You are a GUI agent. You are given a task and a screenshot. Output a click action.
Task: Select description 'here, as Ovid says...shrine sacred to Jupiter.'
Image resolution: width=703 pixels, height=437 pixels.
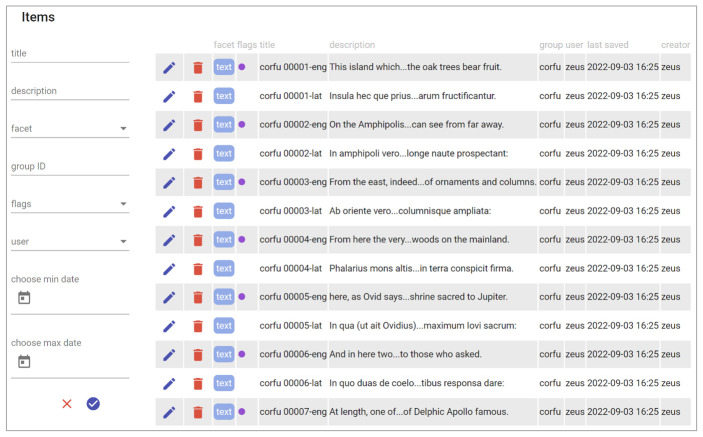tap(418, 297)
